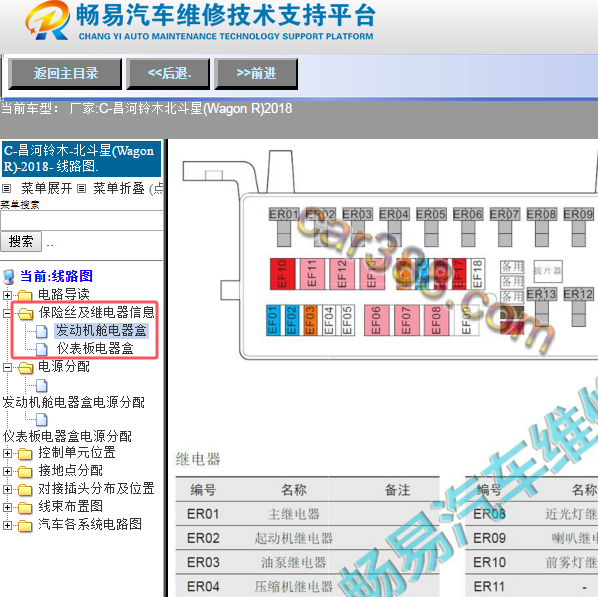Click the page icon beside 发动机舱电器盒

42,331
